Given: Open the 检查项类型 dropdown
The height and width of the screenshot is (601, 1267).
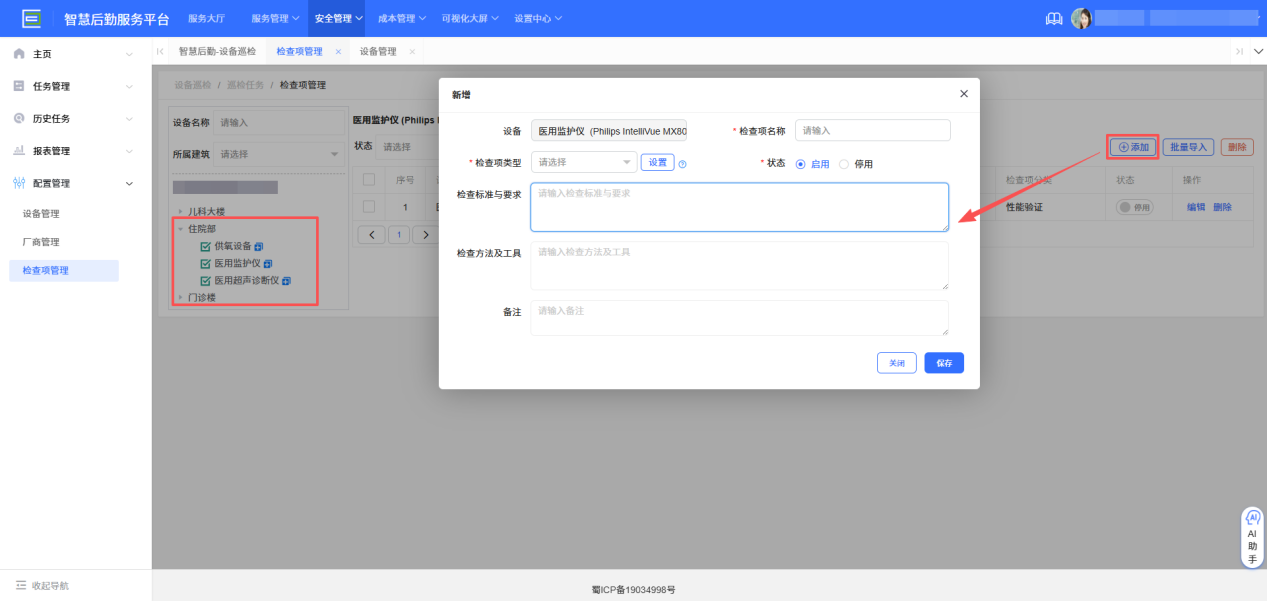Looking at the screenshot, I should [x=585, y=161].
